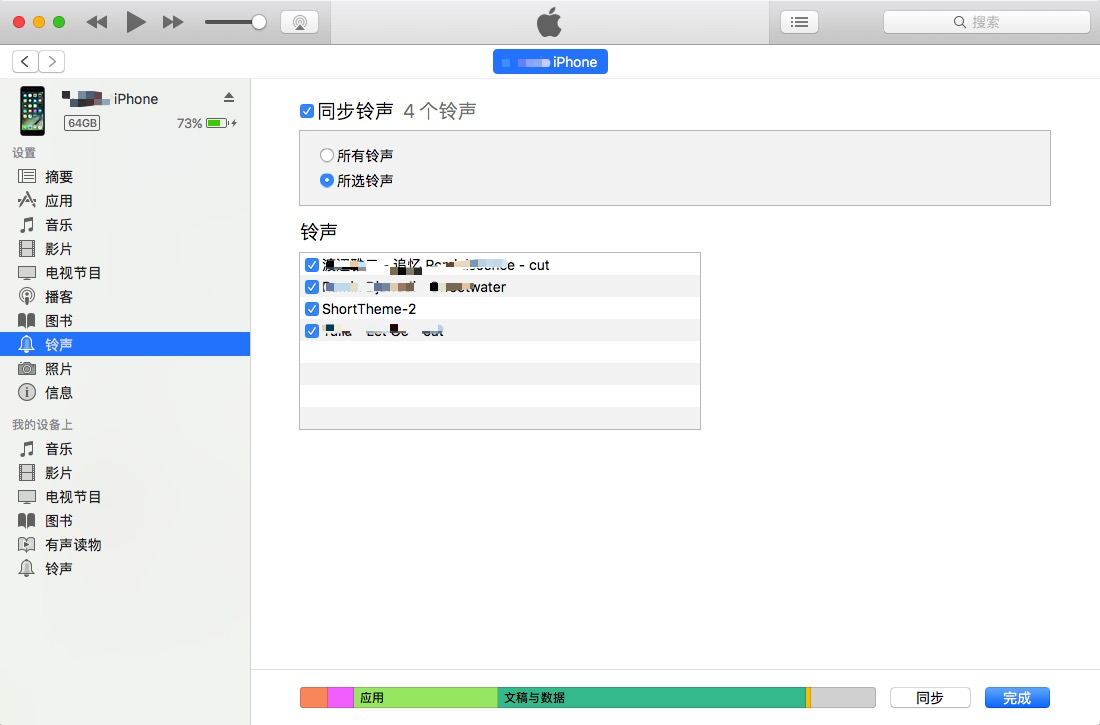This screenshot has width=1100, height=725.
Task: Select the 照片 (Photos) section
Action: click(x=57, y=368)
